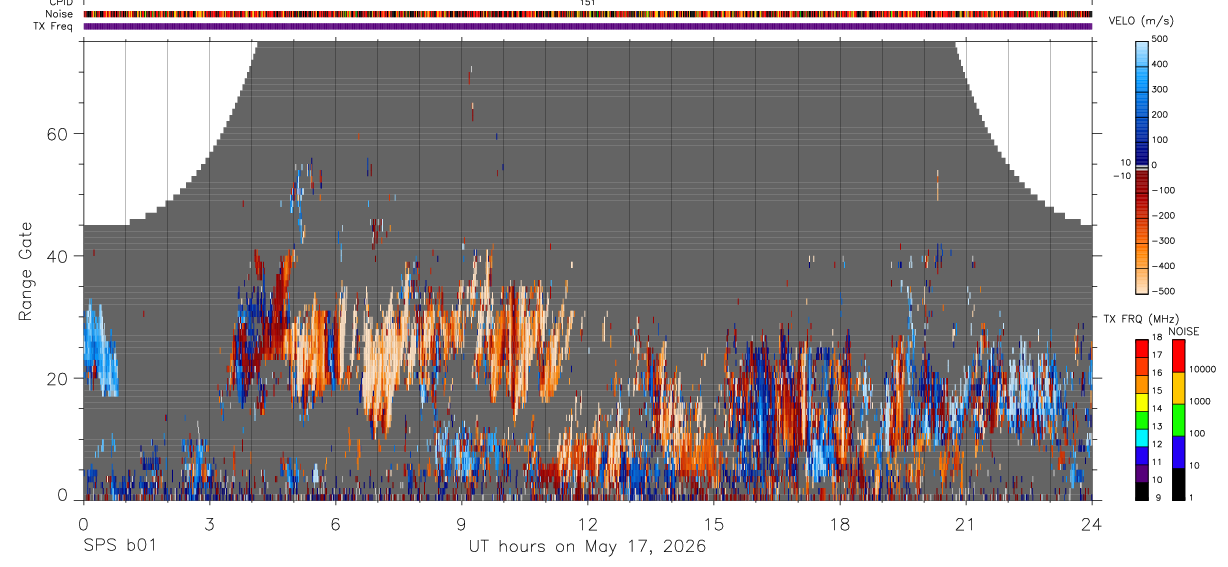The image size is (1228, 567).
Task: Click the SPS b01 beam label
Action: [x=119, y=546]
